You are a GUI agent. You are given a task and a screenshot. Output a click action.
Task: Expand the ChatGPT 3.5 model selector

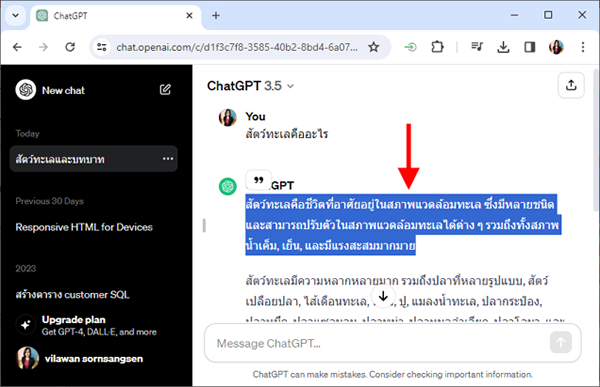point(251,86)
